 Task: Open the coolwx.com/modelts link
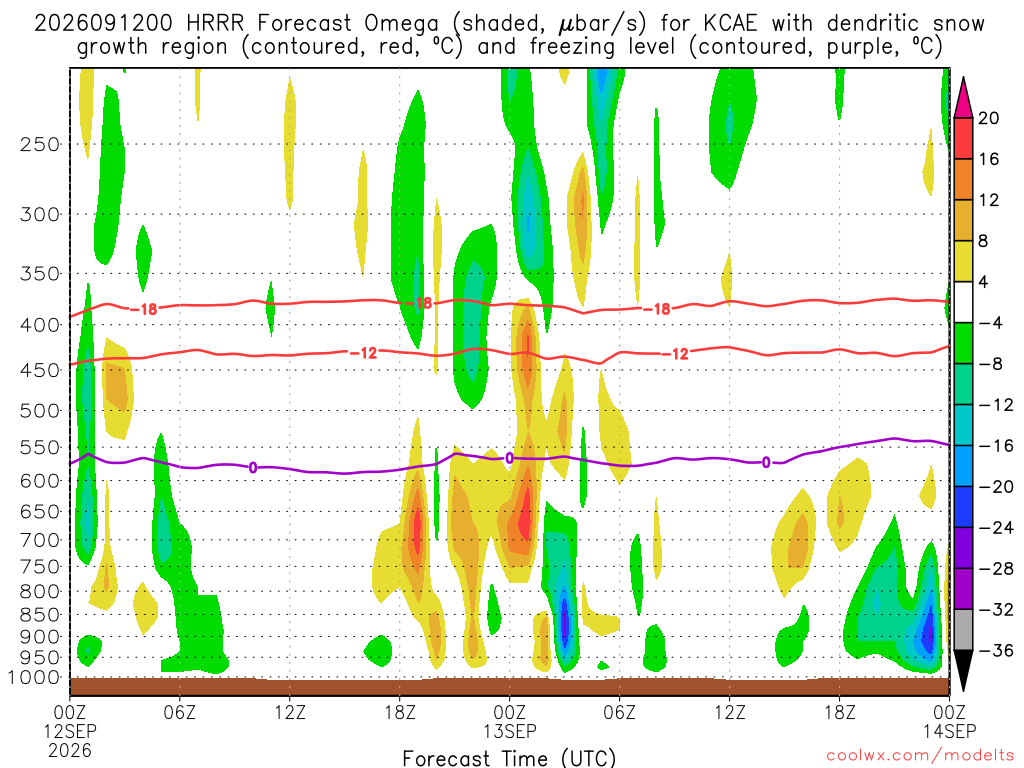920,756
